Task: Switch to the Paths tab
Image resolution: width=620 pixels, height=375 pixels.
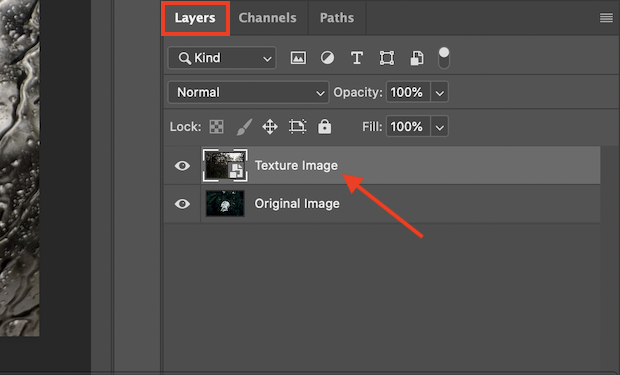Action: [x=337, y=18]
